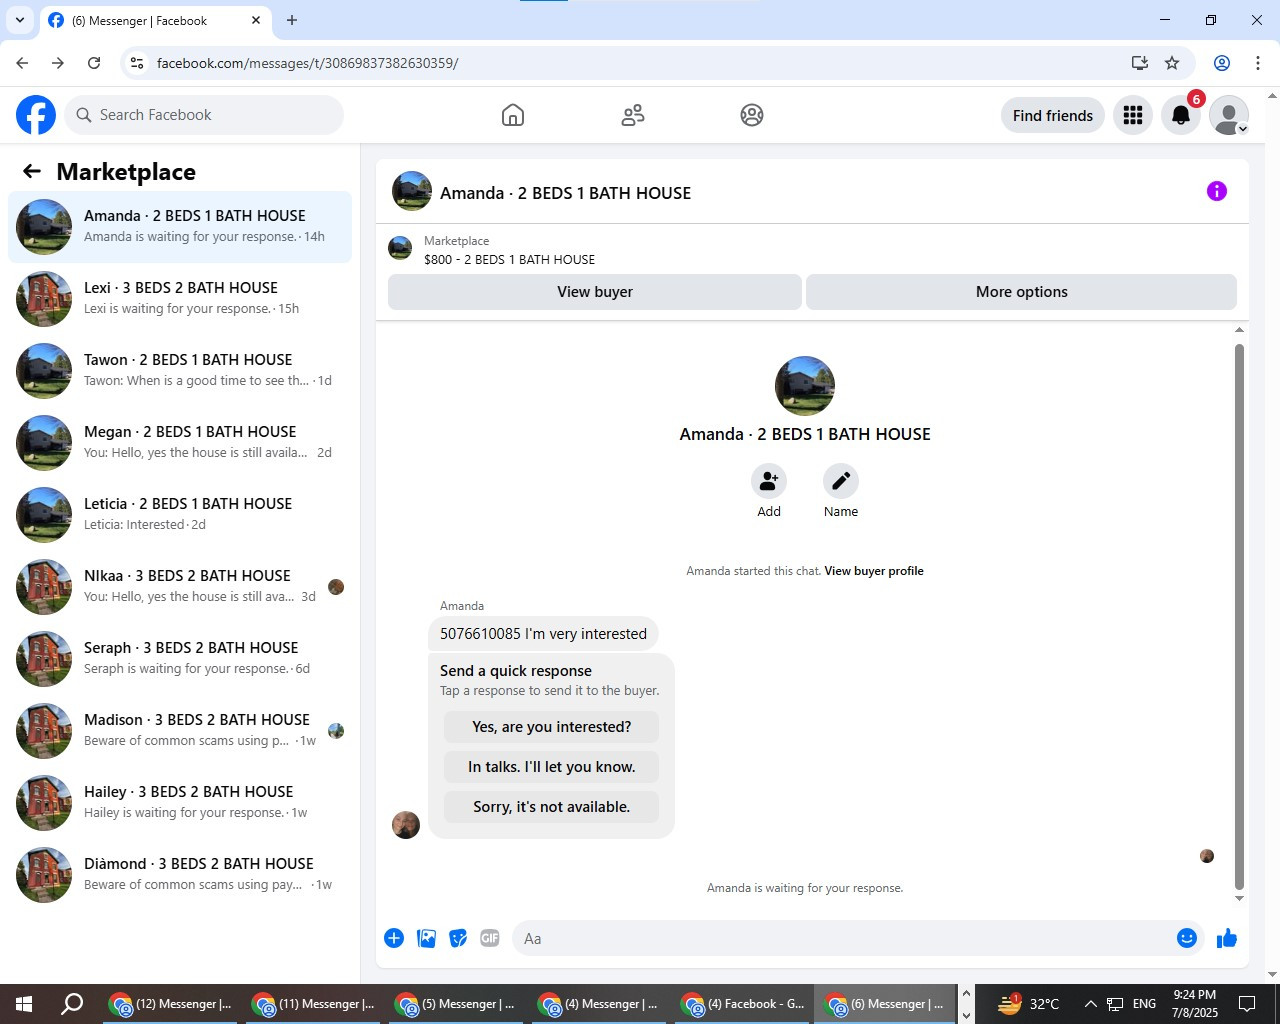This screenshot has width=1280, height=1024.
Task: Click chat scroll down arrow
Action: tap(1239, 898)
